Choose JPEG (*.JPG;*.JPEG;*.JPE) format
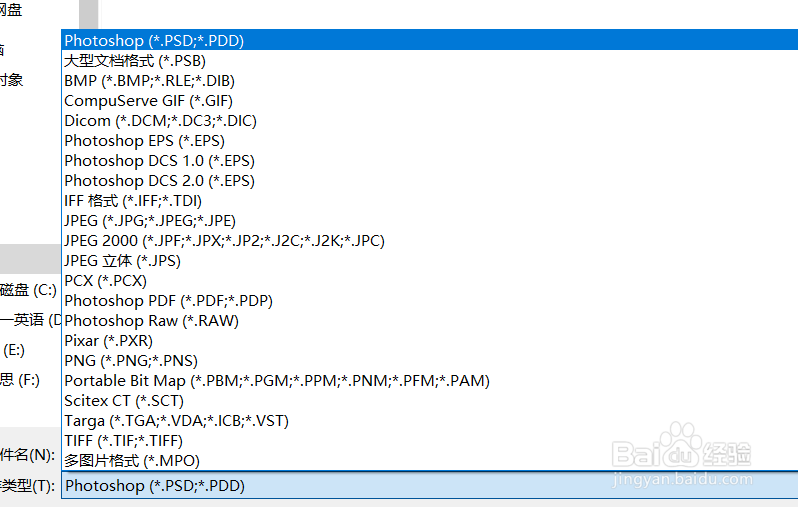The image size is (798, 507). coord(430,220)
